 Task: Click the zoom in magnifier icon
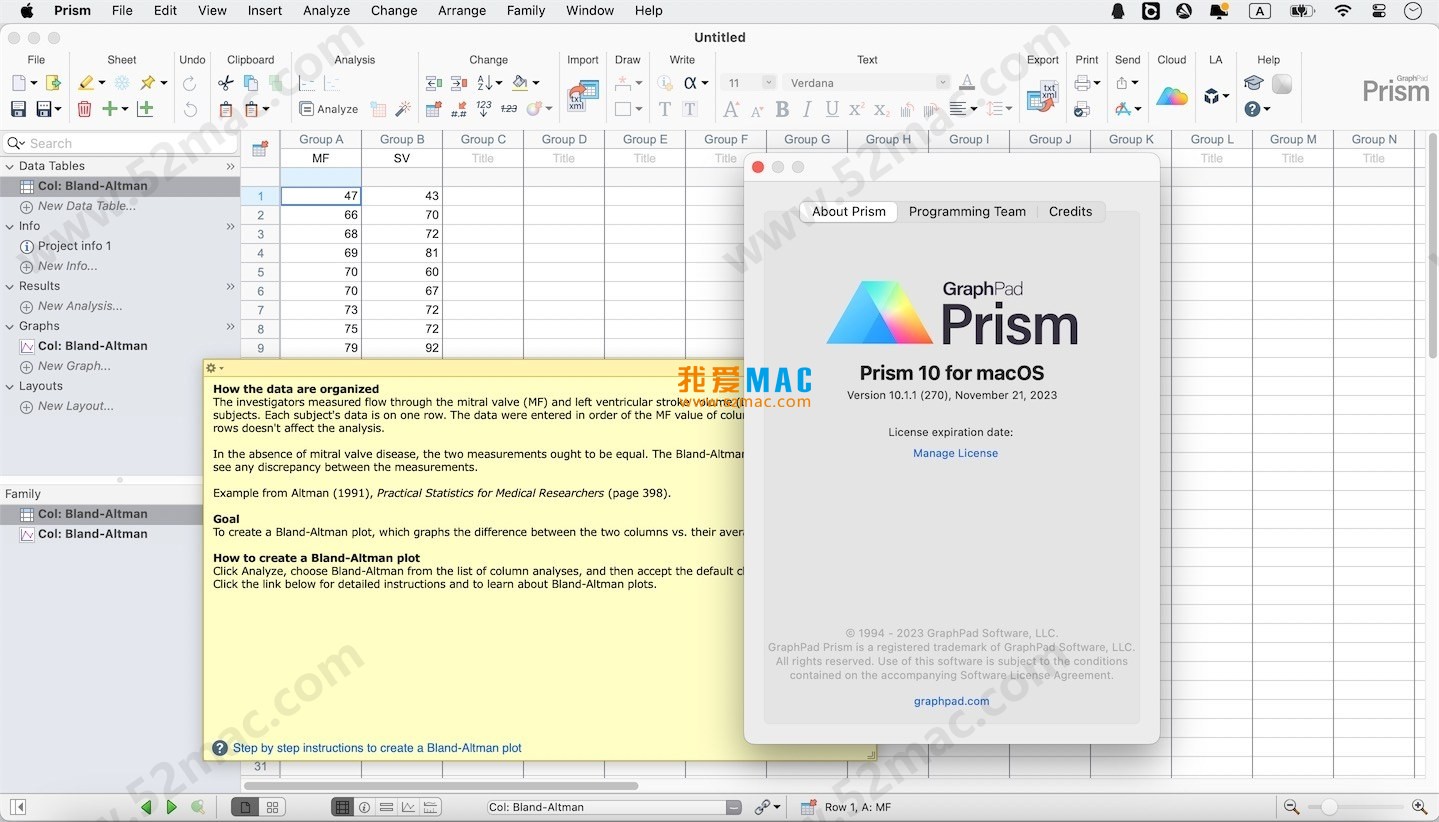click(x=1419, y=807)
